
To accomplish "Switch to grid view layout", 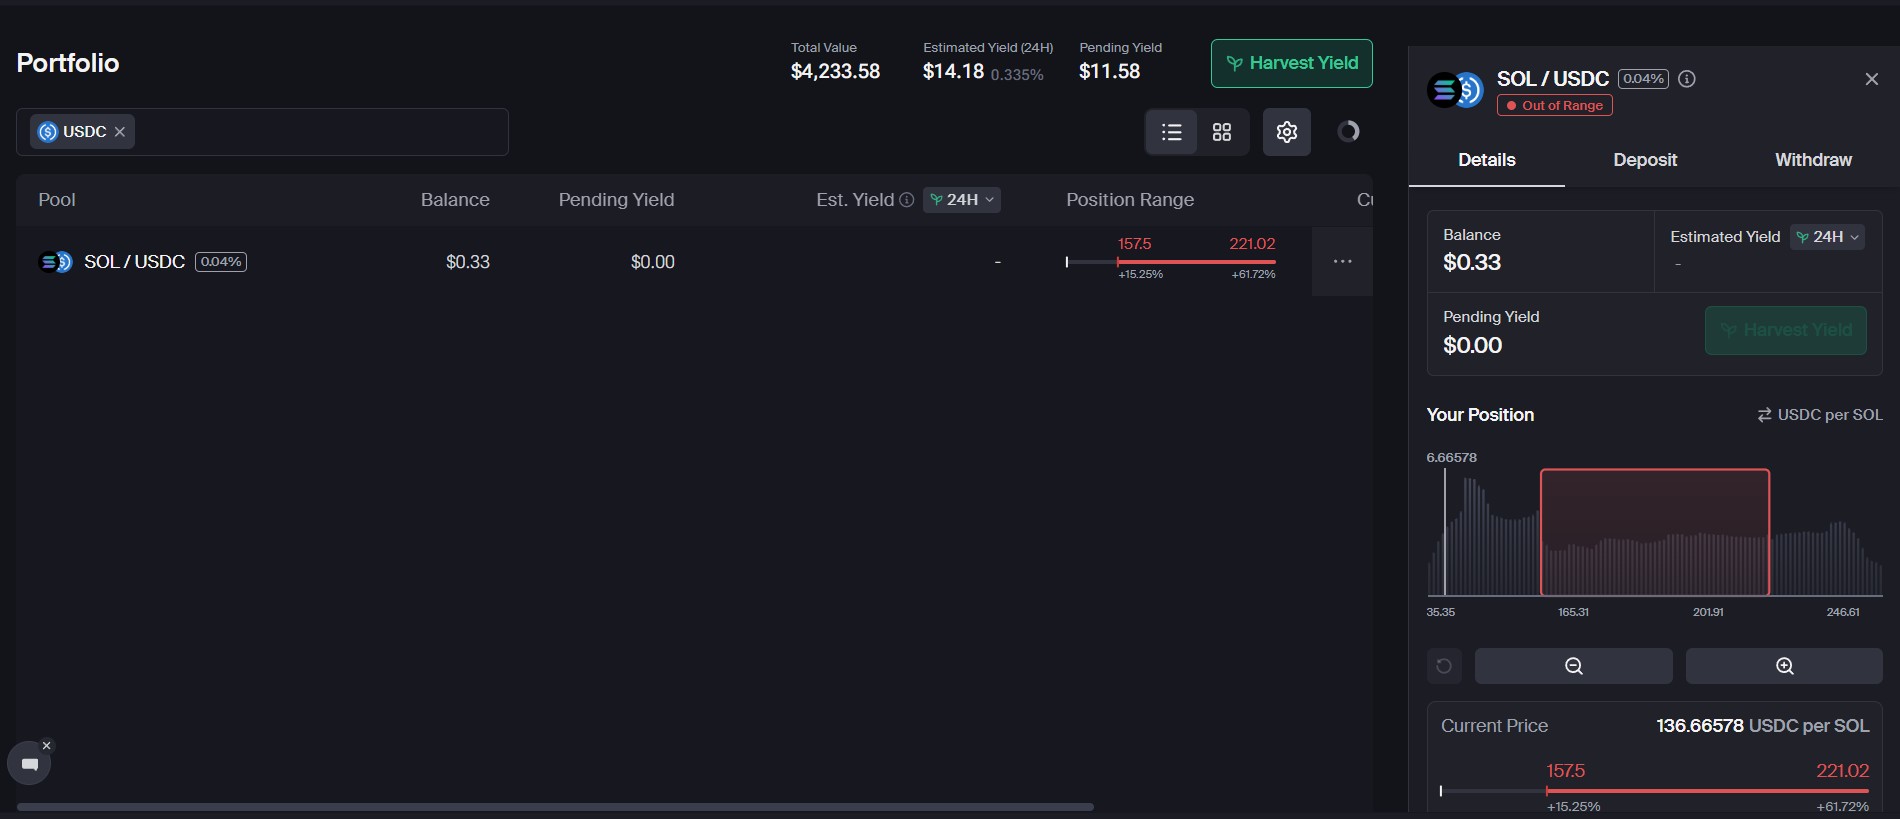I will (x=1222, y=132).
